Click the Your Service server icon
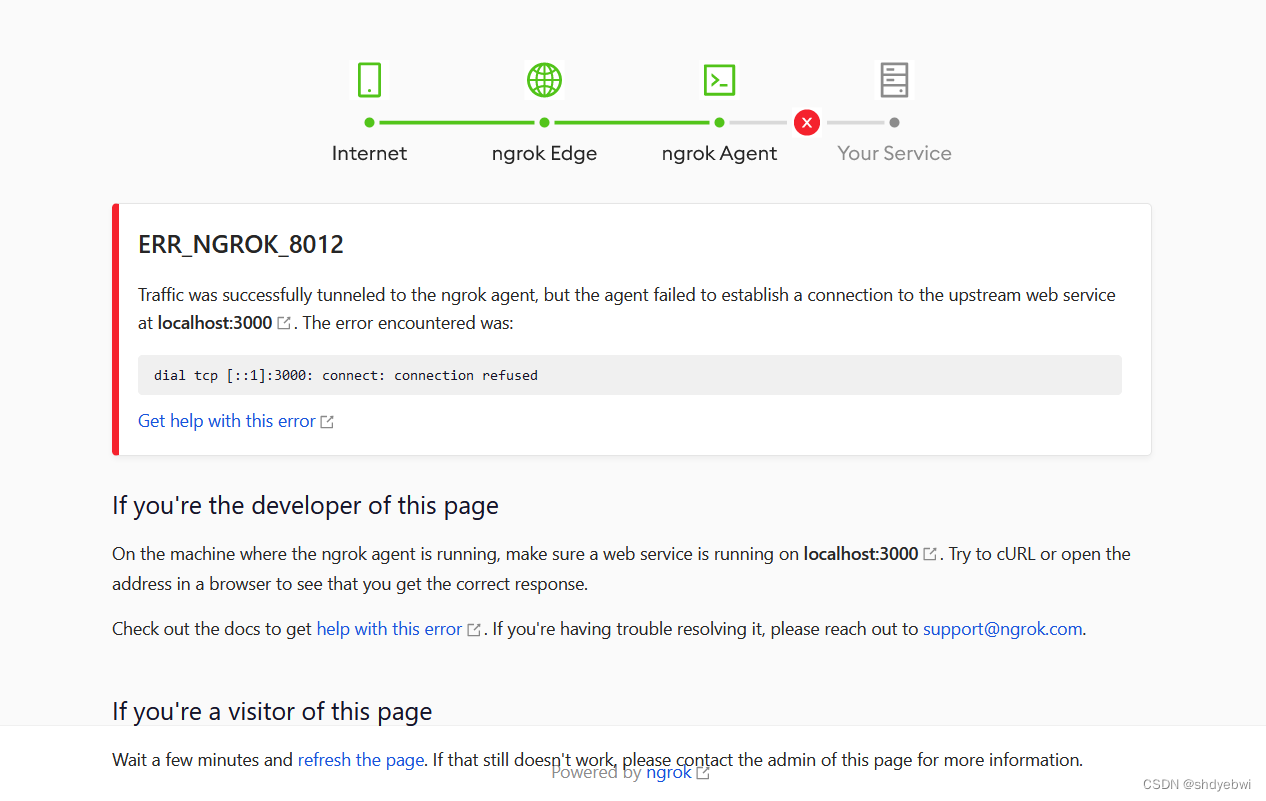 pyautogui.click(x=894, y=80)
